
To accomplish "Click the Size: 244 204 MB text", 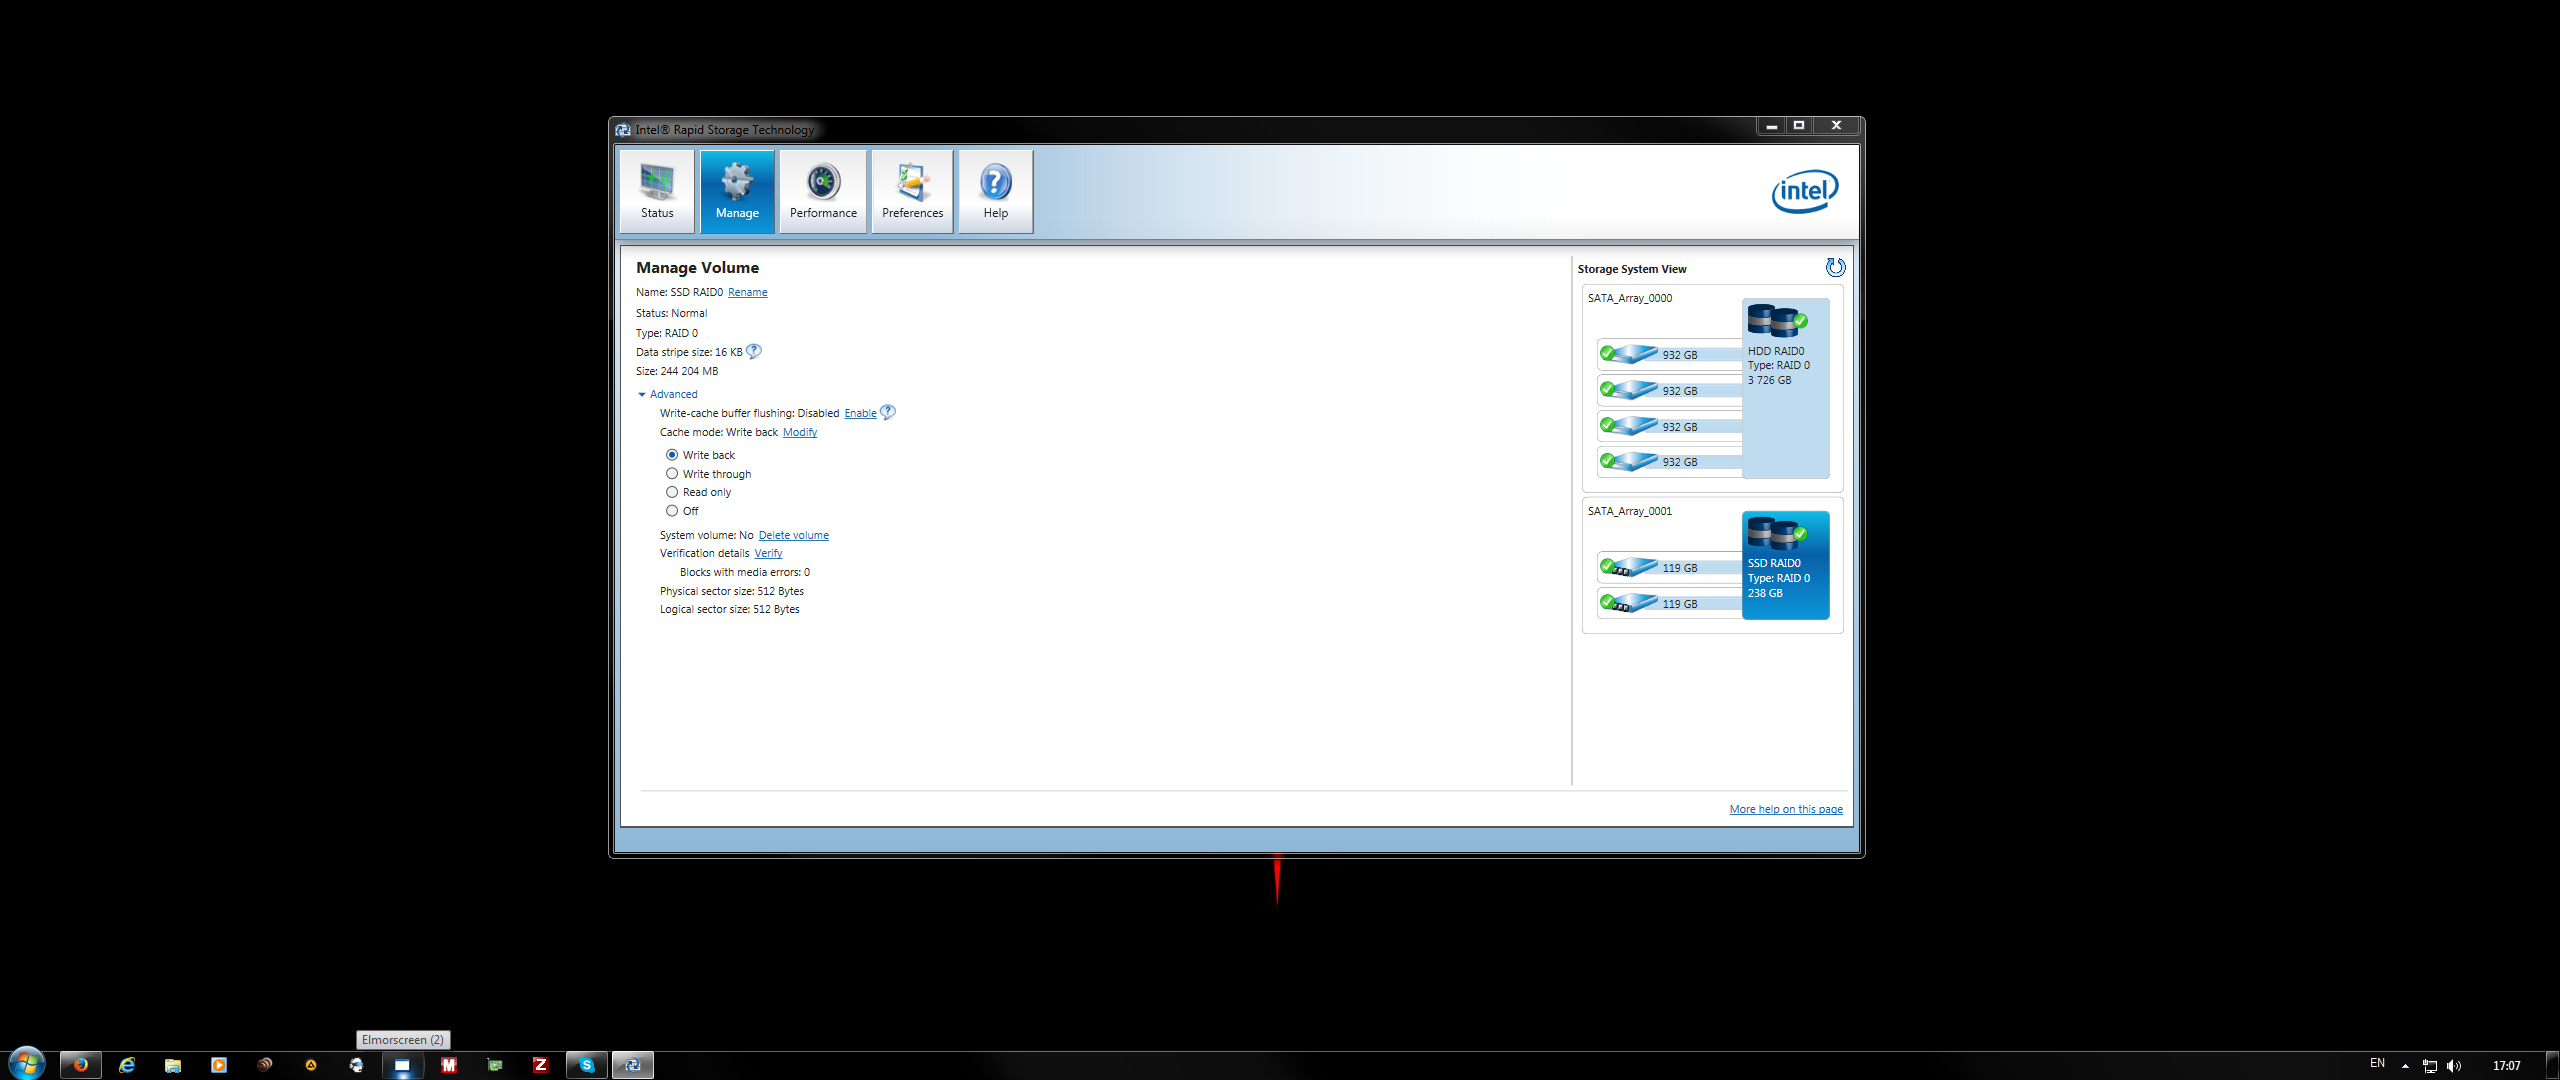I will 677,371.
